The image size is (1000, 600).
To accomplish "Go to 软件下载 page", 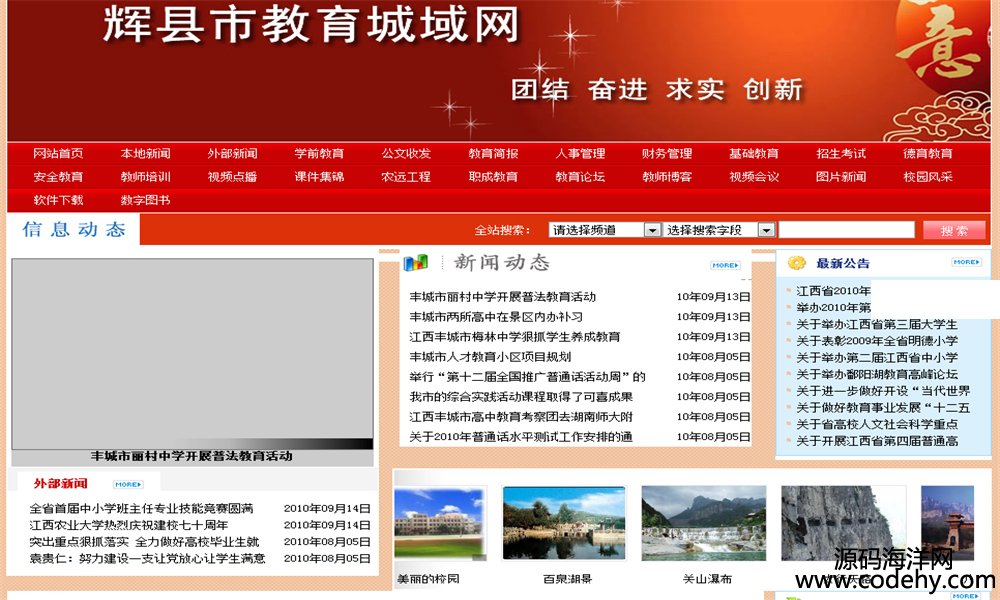I will pos(58,200).
